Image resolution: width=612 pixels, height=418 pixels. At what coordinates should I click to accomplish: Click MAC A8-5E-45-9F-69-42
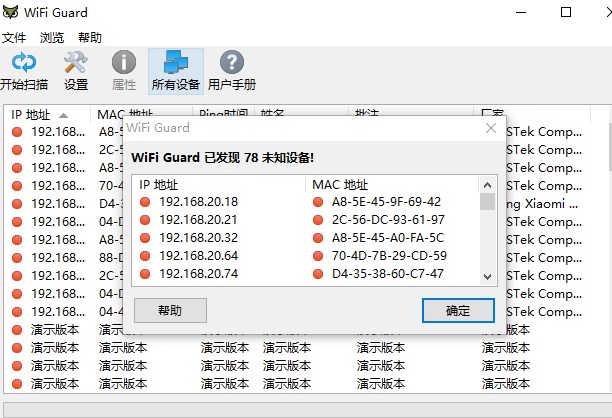pos(386,202)
